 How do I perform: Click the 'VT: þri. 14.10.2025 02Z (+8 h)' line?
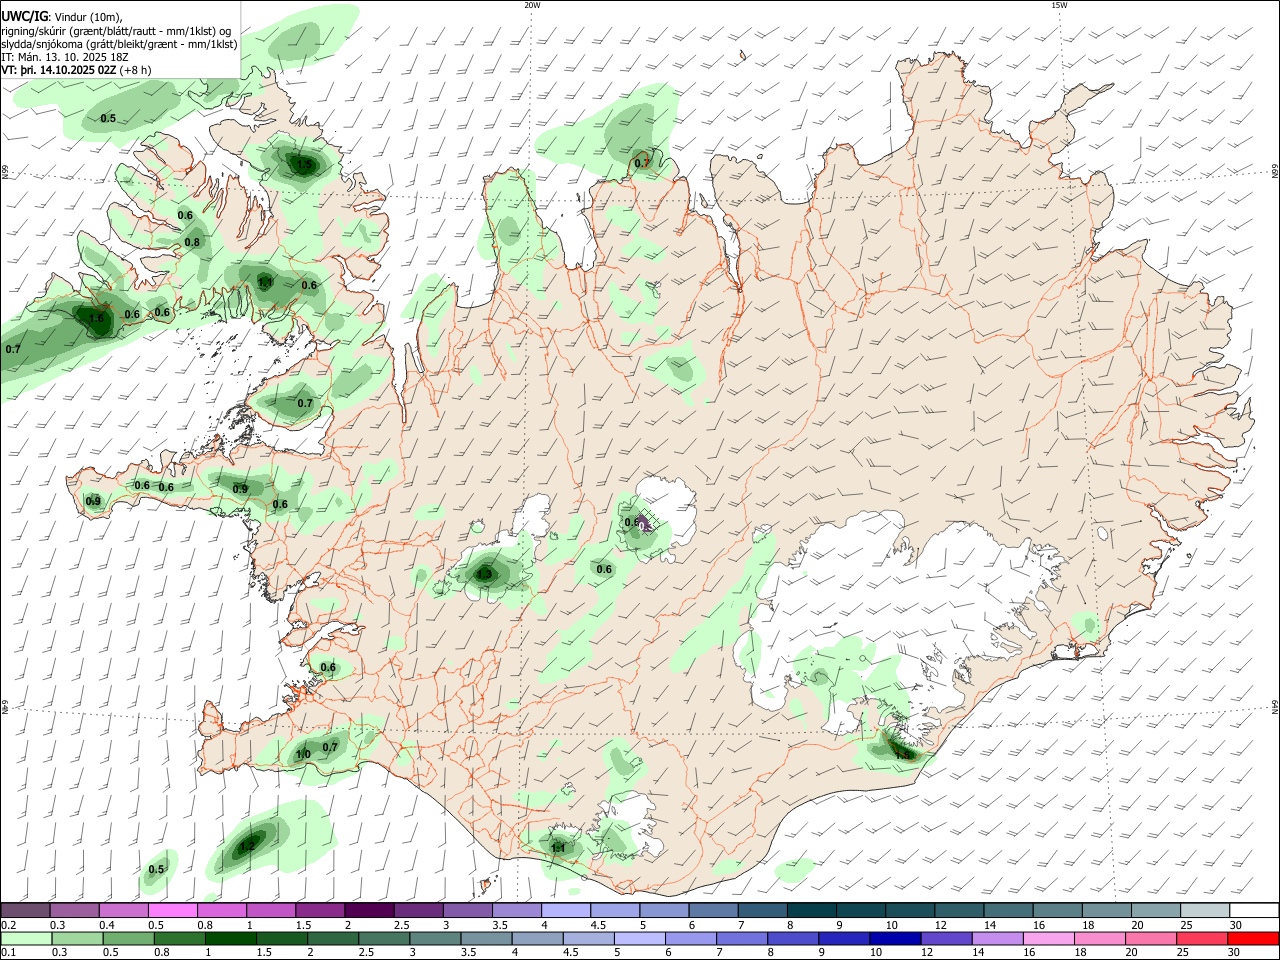click(x=77, y=70)
